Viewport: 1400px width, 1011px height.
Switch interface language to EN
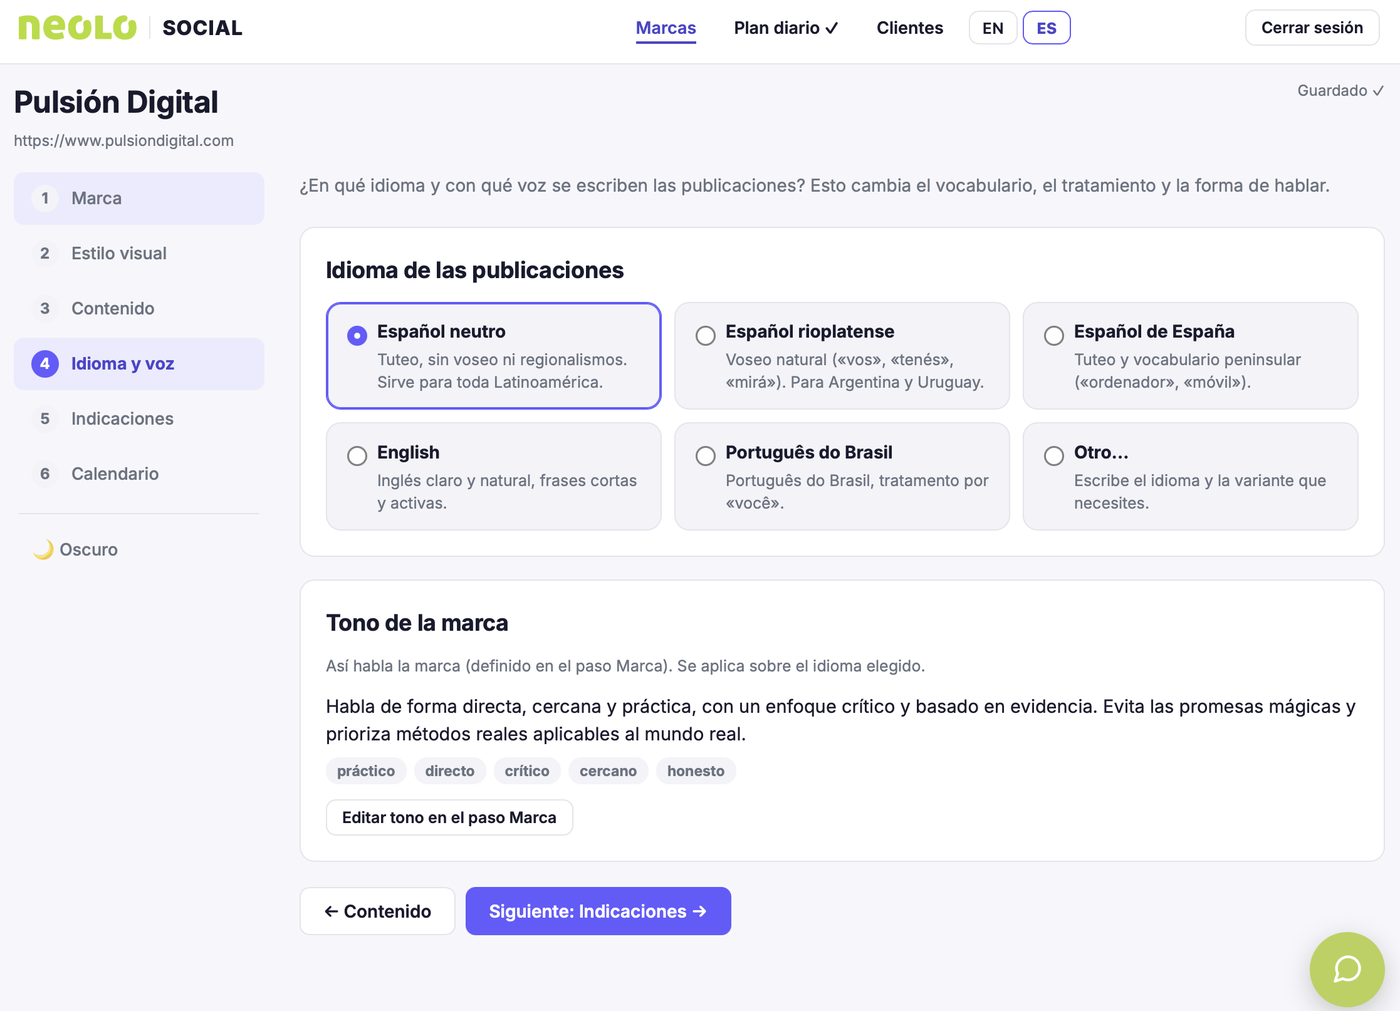(993, 28)
